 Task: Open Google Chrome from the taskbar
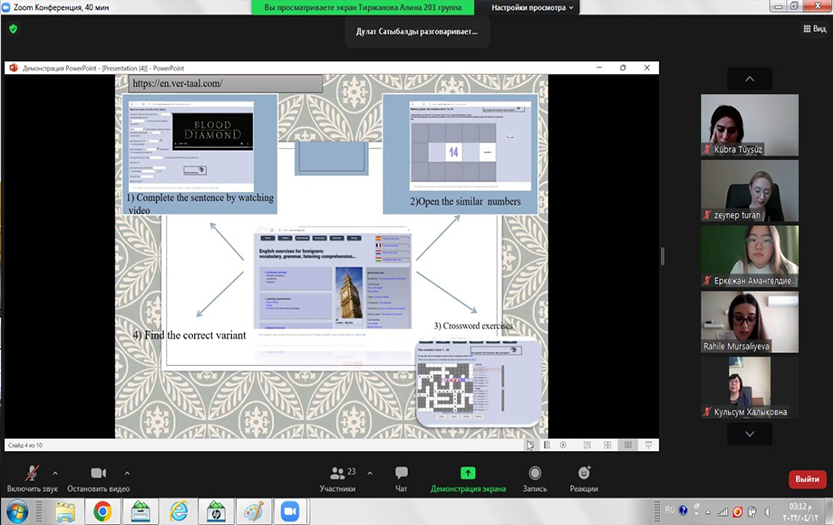coord(102,511)
